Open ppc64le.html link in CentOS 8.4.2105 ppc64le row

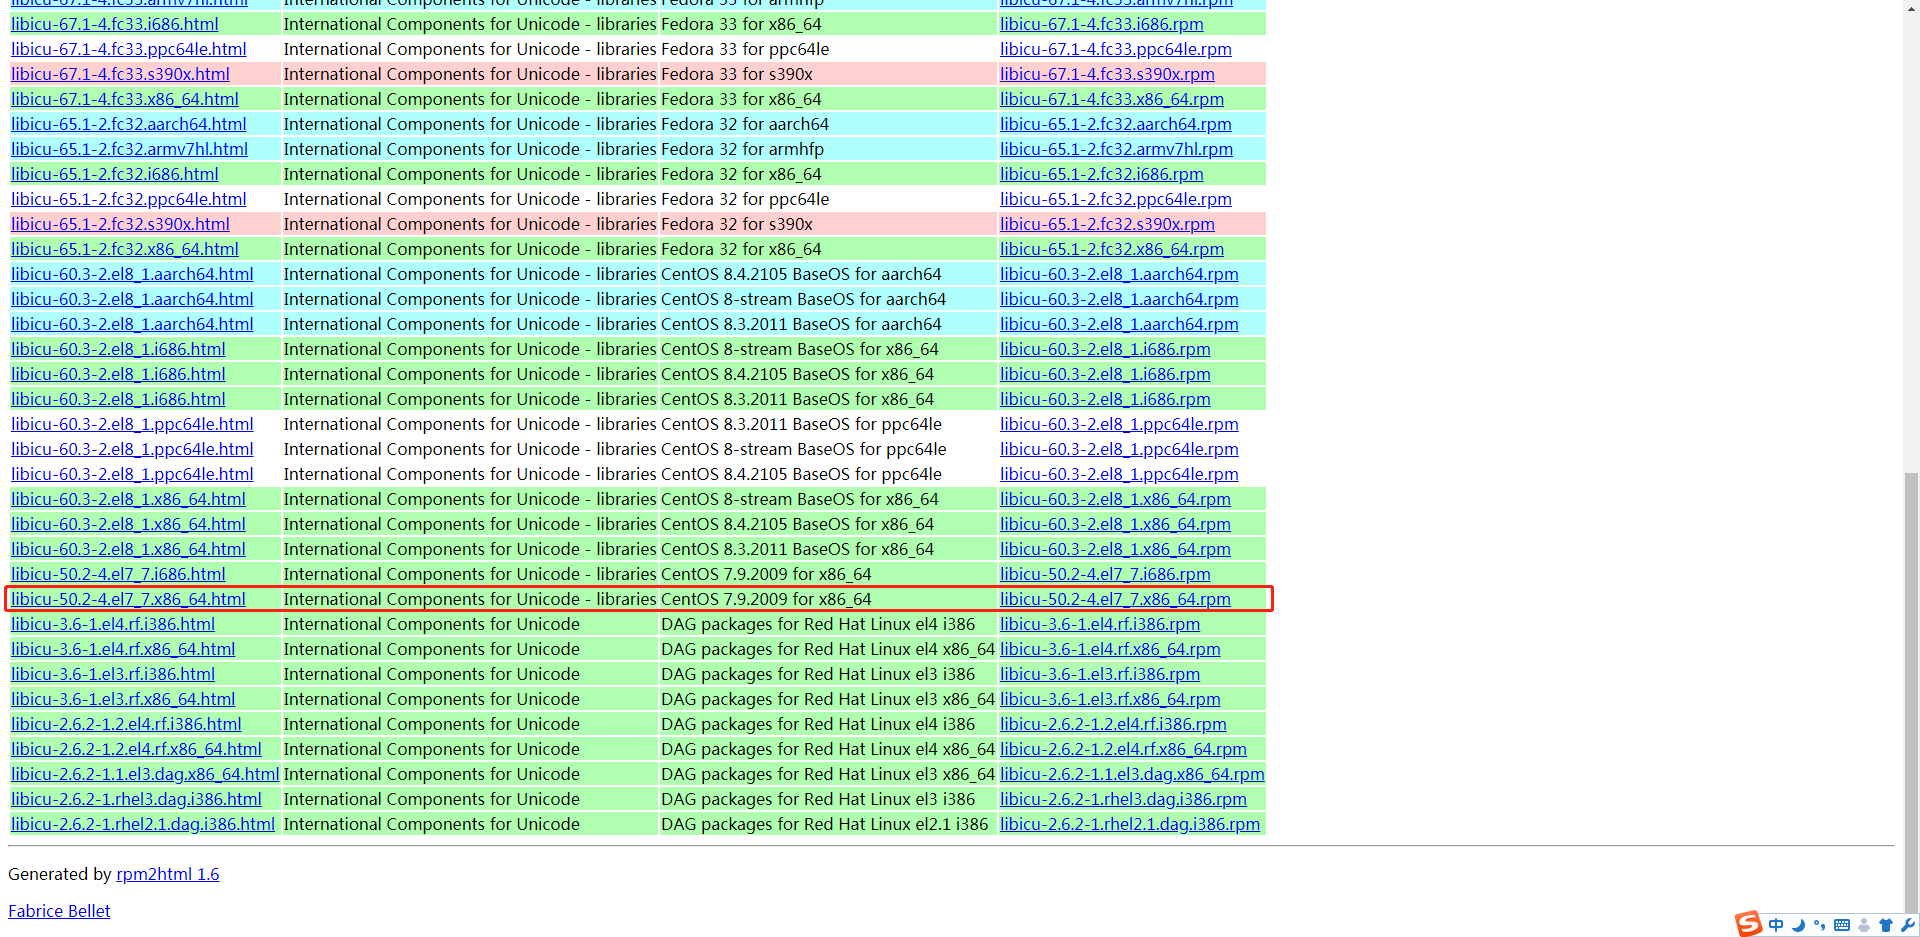click(x=132, y=474)
